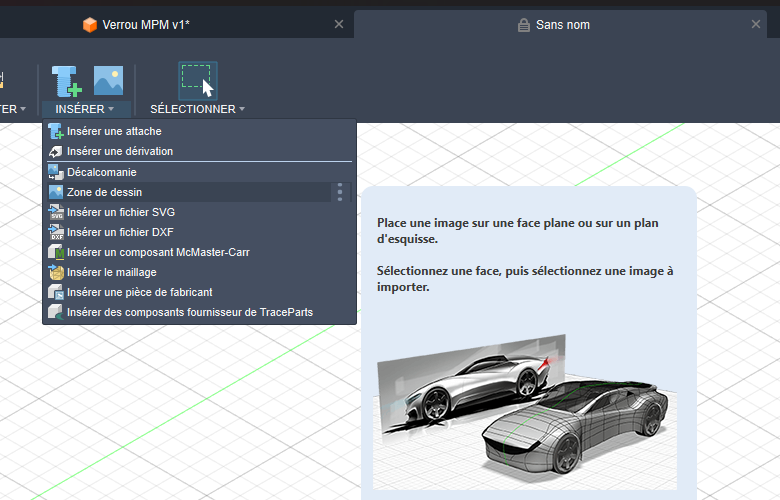Expand the partially hidden toolbar dropdown at left
Screen dimensions: 780x500
(x=12, y=109)
